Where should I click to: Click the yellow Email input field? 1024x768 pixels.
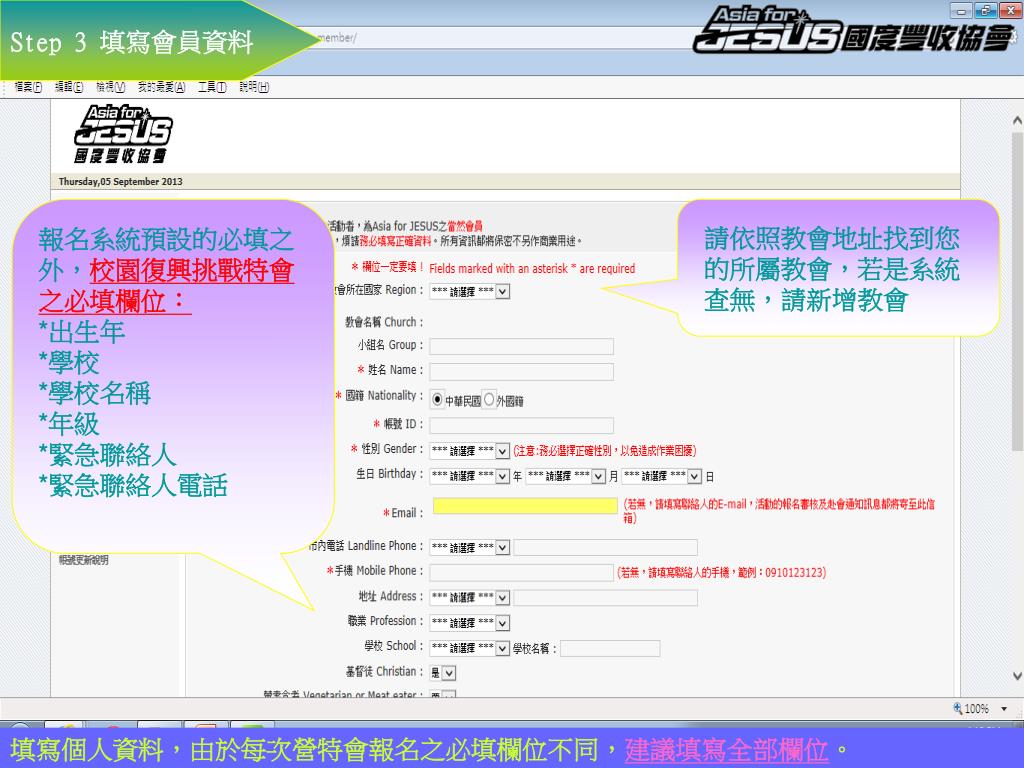point(525,505)
